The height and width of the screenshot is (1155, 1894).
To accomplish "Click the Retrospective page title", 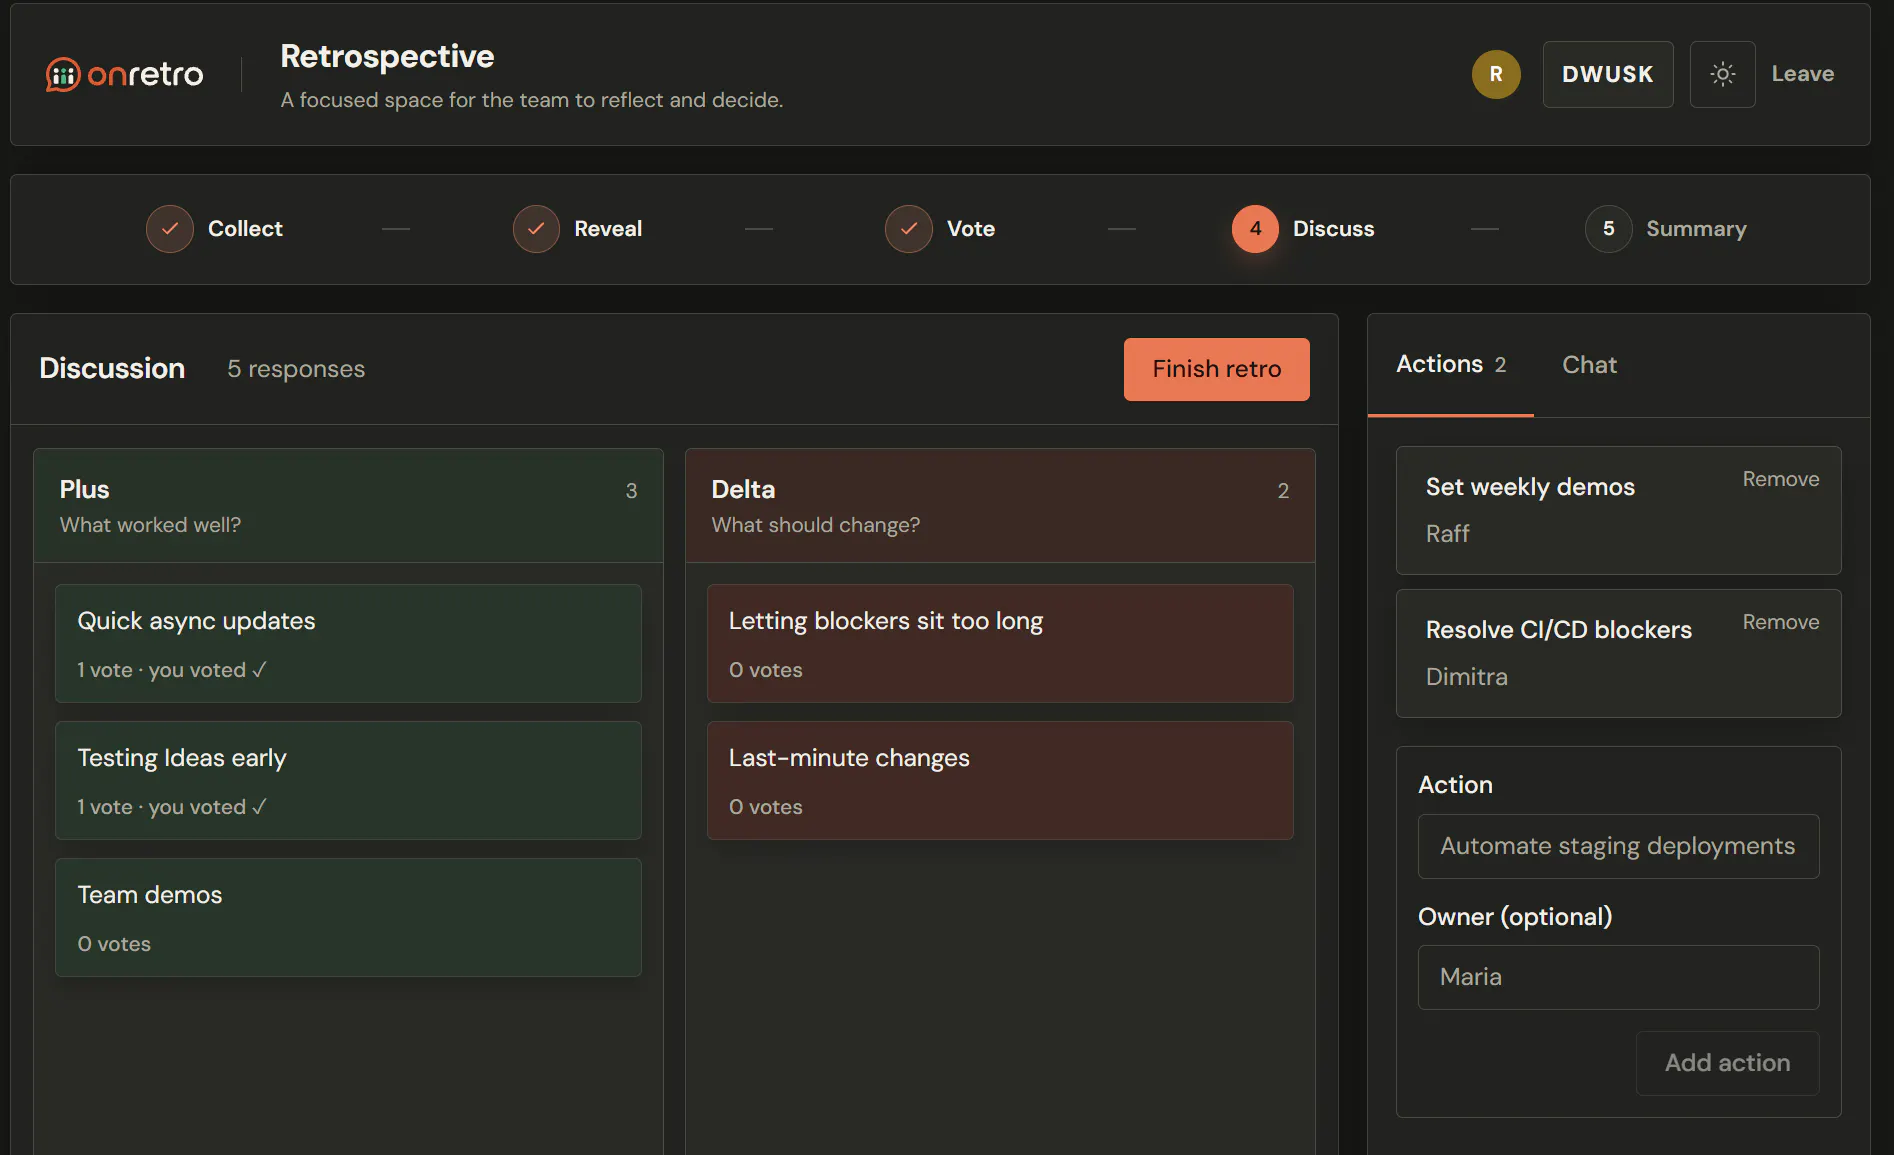I will tap(387, 57).
